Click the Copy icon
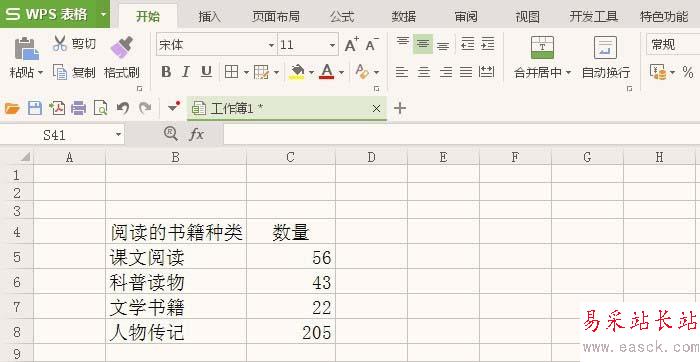The width and height of the screenshot is (700, 362). (x=60, y=72)
